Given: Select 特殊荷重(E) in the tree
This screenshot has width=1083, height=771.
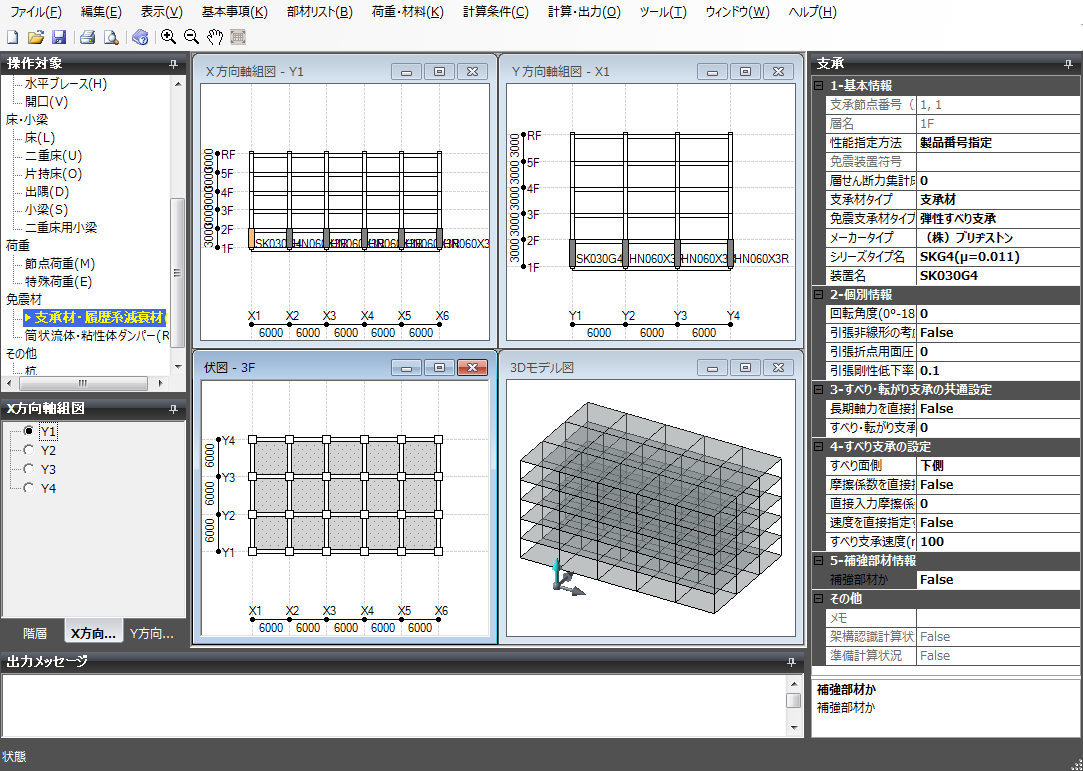Looking at the screenshot, I should [59, 281].
